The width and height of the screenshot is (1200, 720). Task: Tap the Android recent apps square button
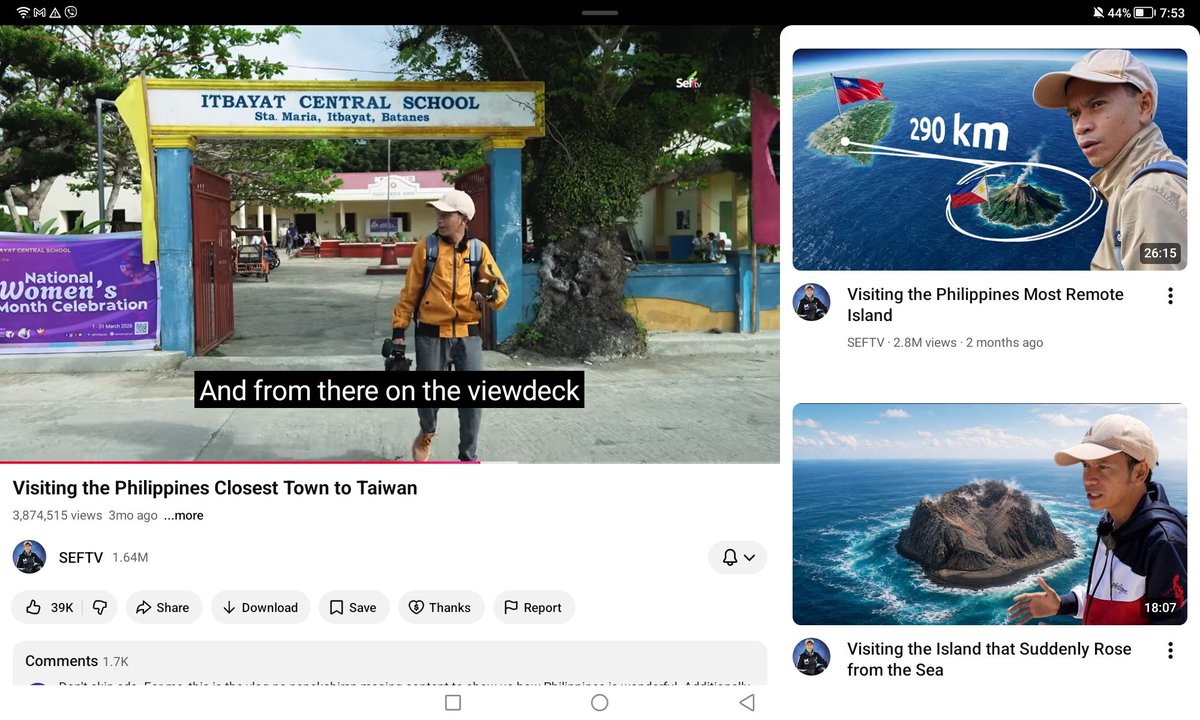click(453, 703)
